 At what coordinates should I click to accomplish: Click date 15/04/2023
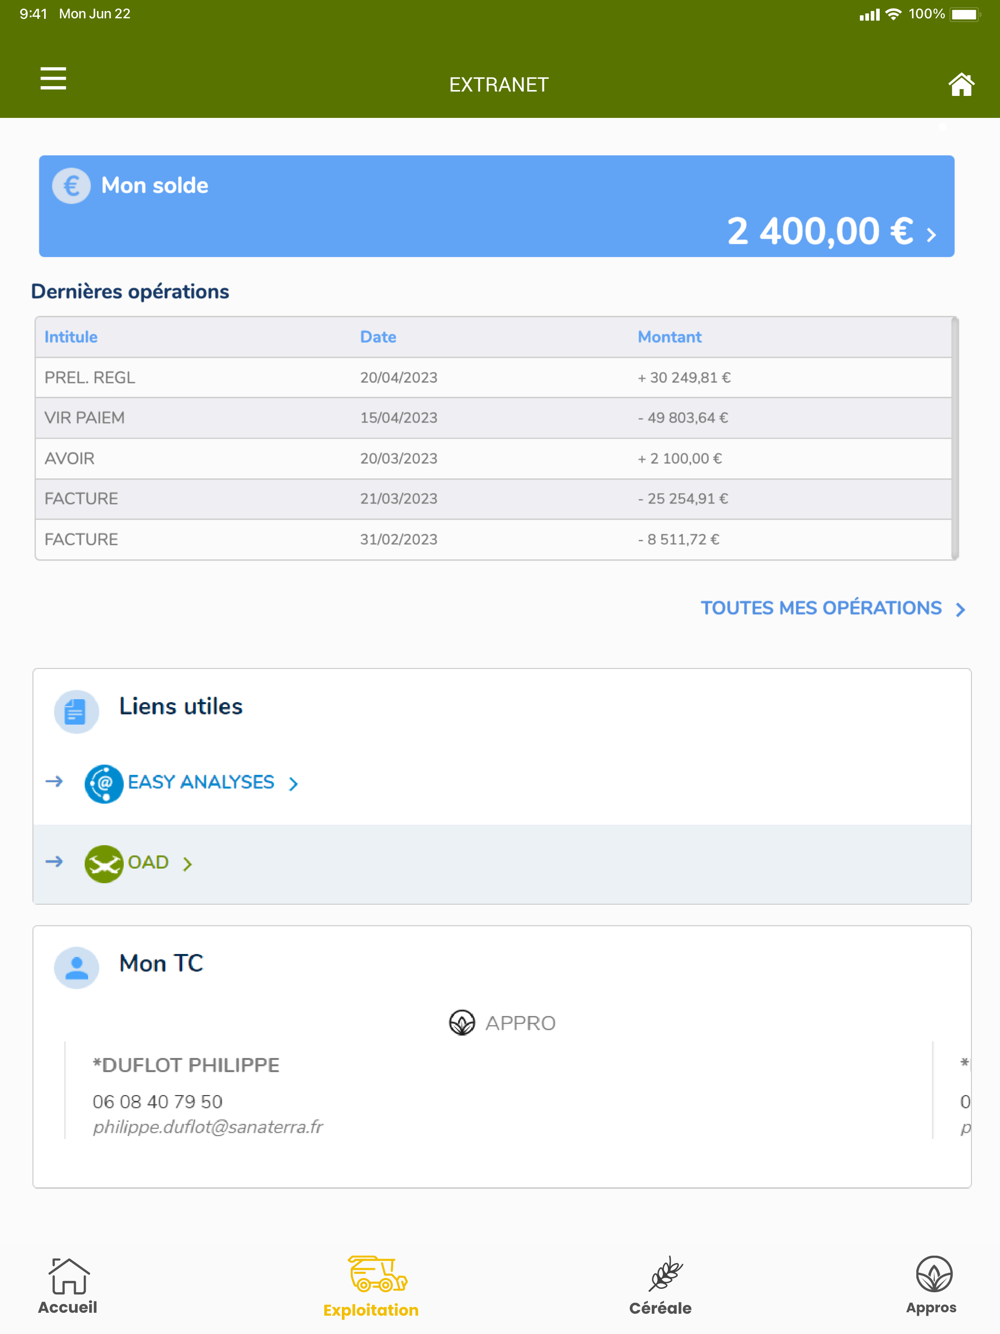(399, 418)
